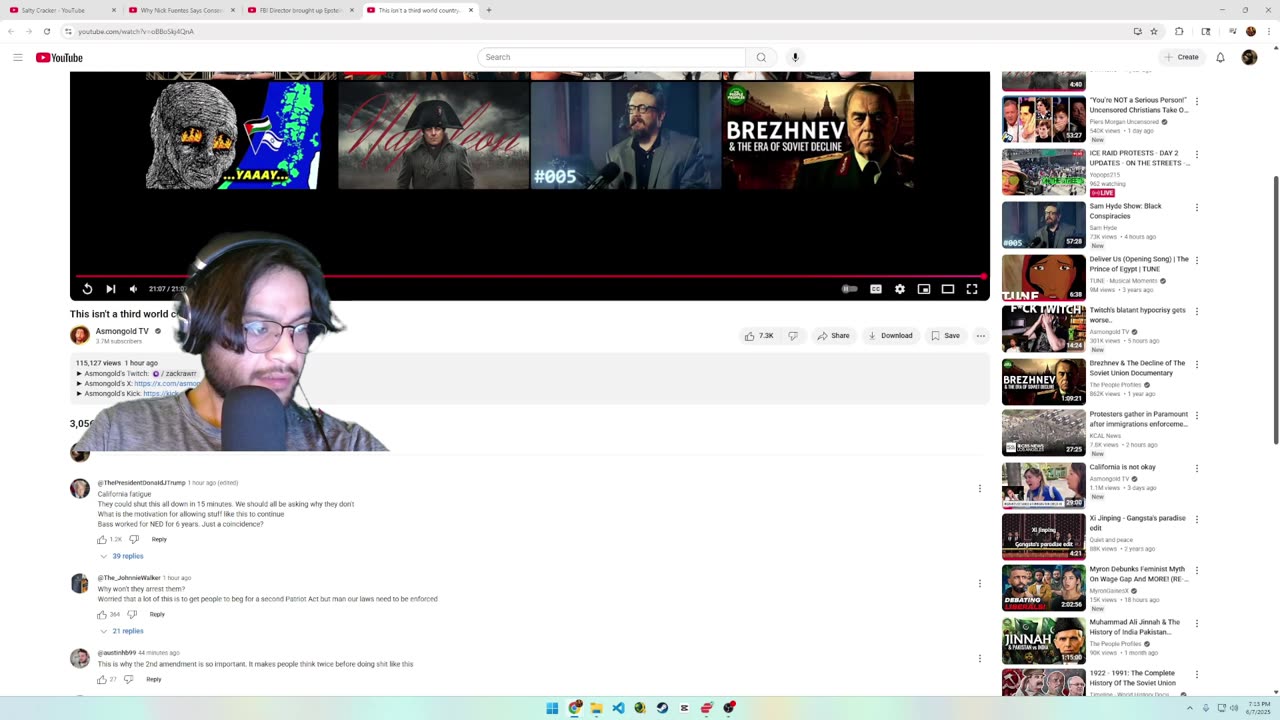Dislike austinhb99's comment
The height and width of the screenshot is (720, 1280).
[x=128, y=679]
